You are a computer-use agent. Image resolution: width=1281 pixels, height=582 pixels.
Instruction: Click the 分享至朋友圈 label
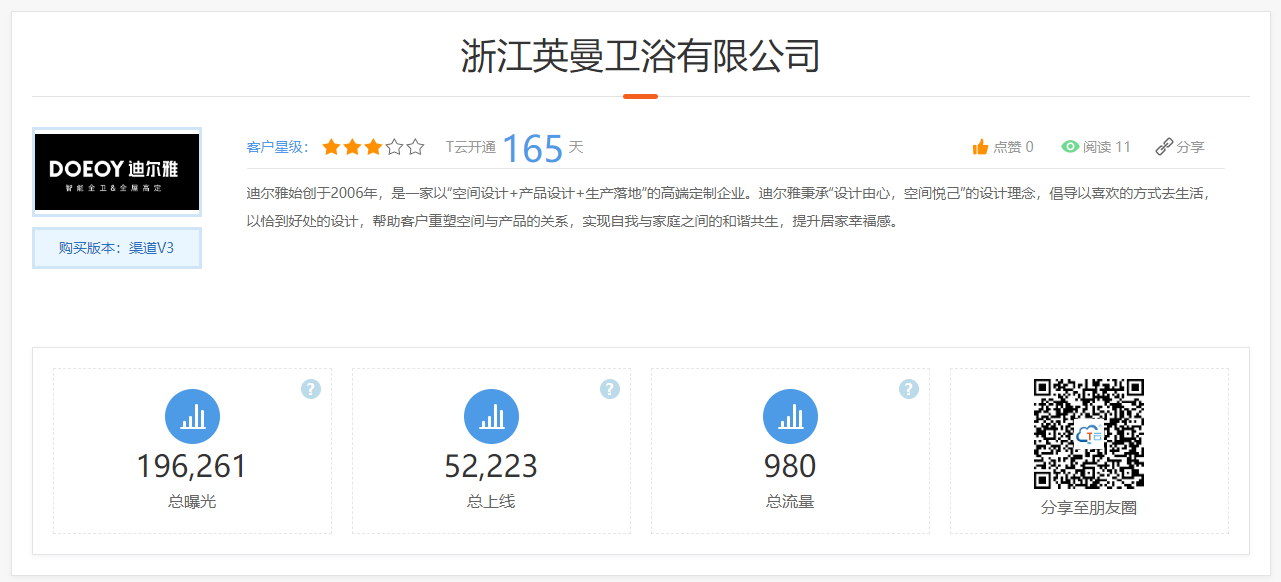pos(1089,507)
